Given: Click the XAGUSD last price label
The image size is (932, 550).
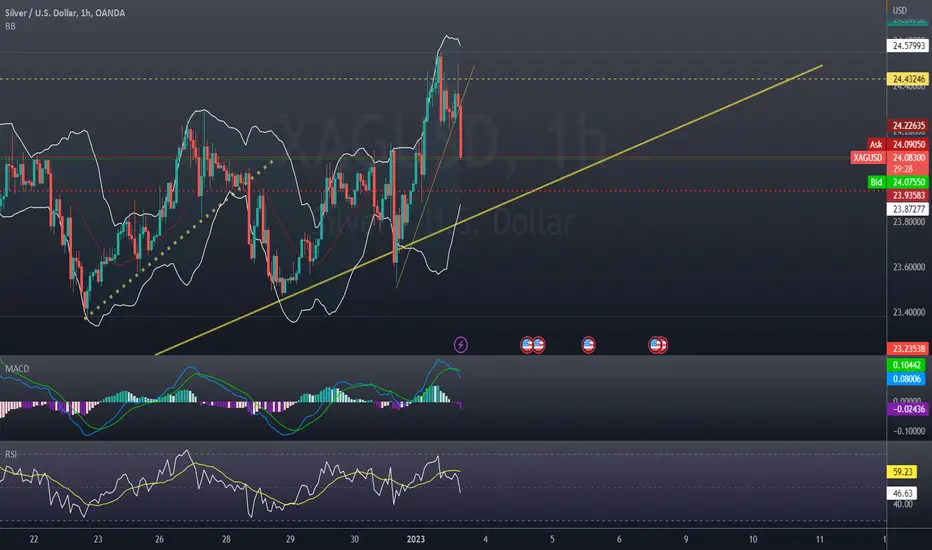Looking at the screenshot, I should (x=868, y=158).
